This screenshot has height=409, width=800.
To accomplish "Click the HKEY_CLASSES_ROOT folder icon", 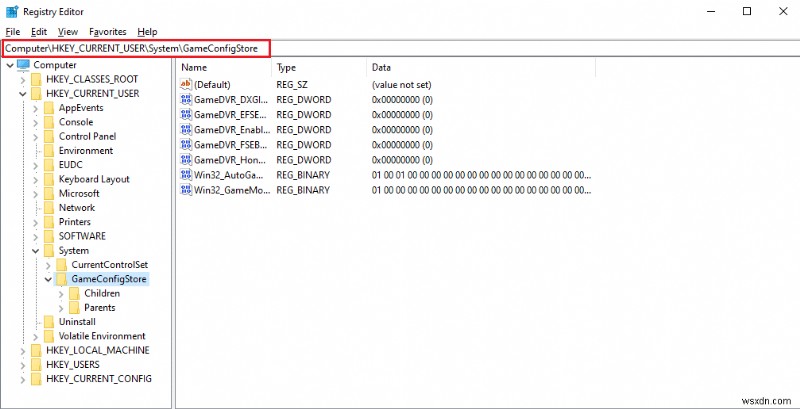I will (36, 80).
